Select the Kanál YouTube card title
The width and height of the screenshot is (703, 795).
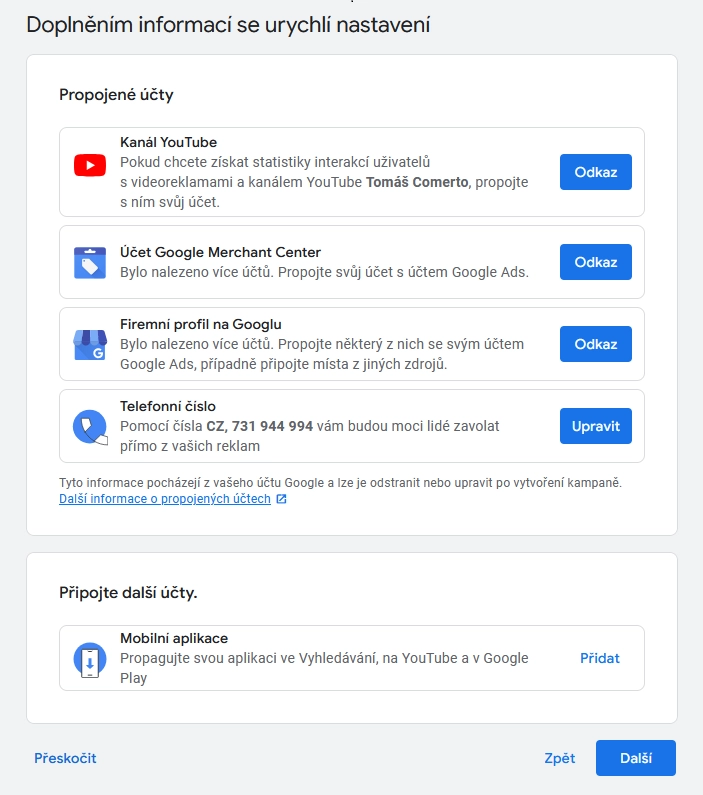pyautogui.click(x=168, y=142)
